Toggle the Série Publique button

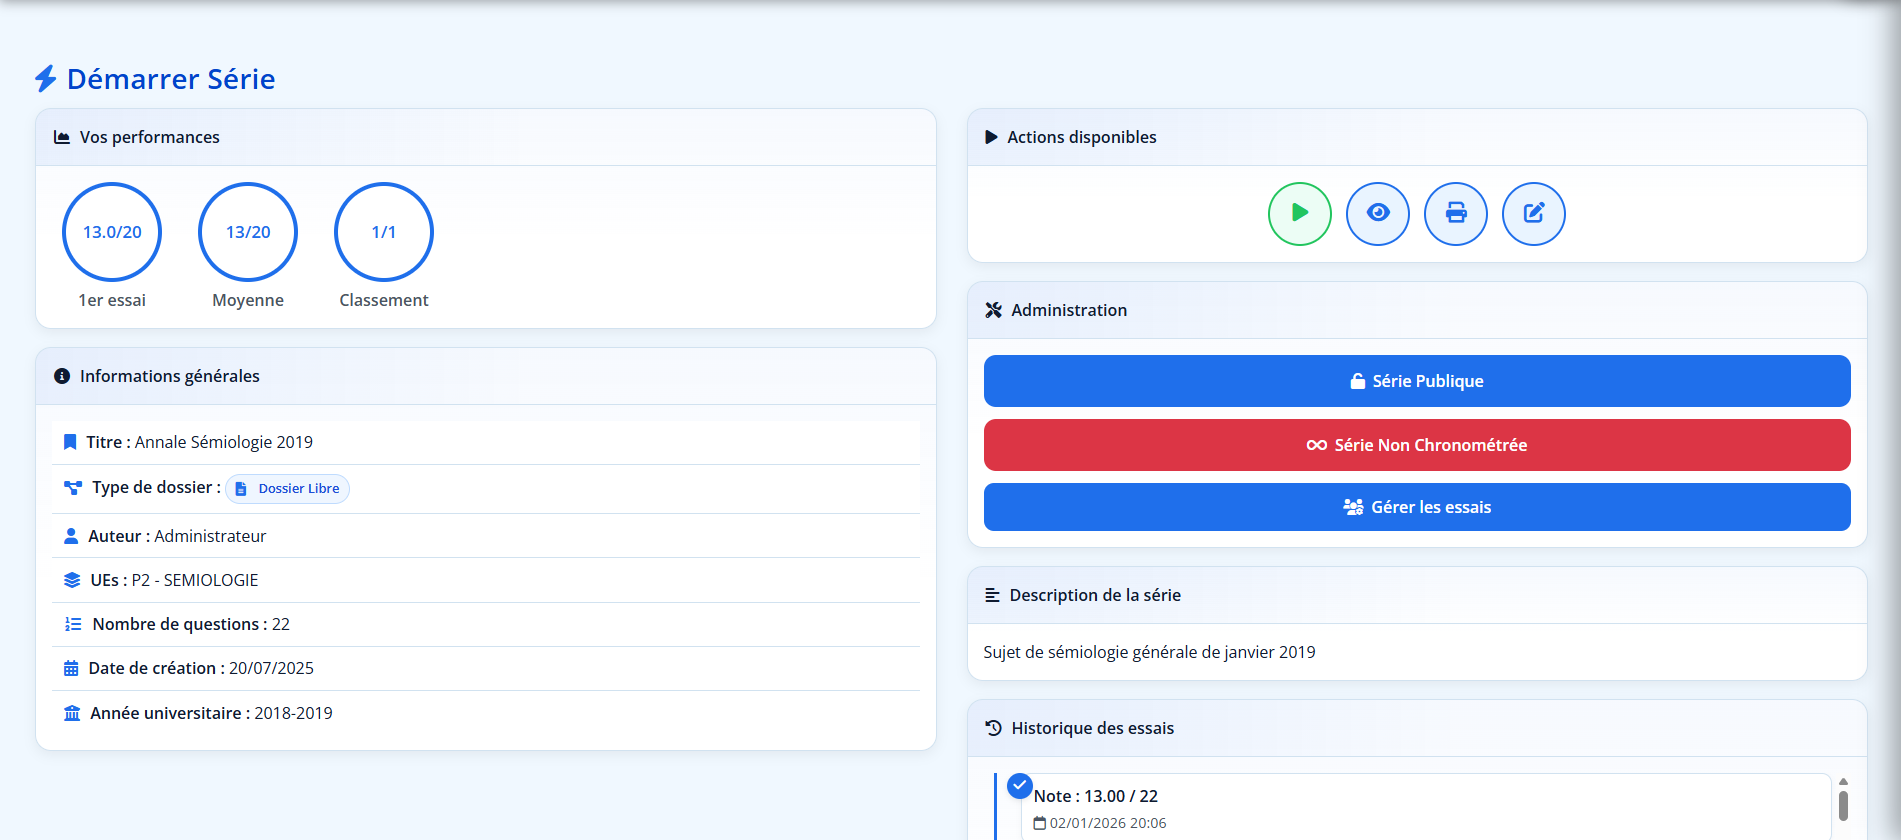pos(1416,381)
